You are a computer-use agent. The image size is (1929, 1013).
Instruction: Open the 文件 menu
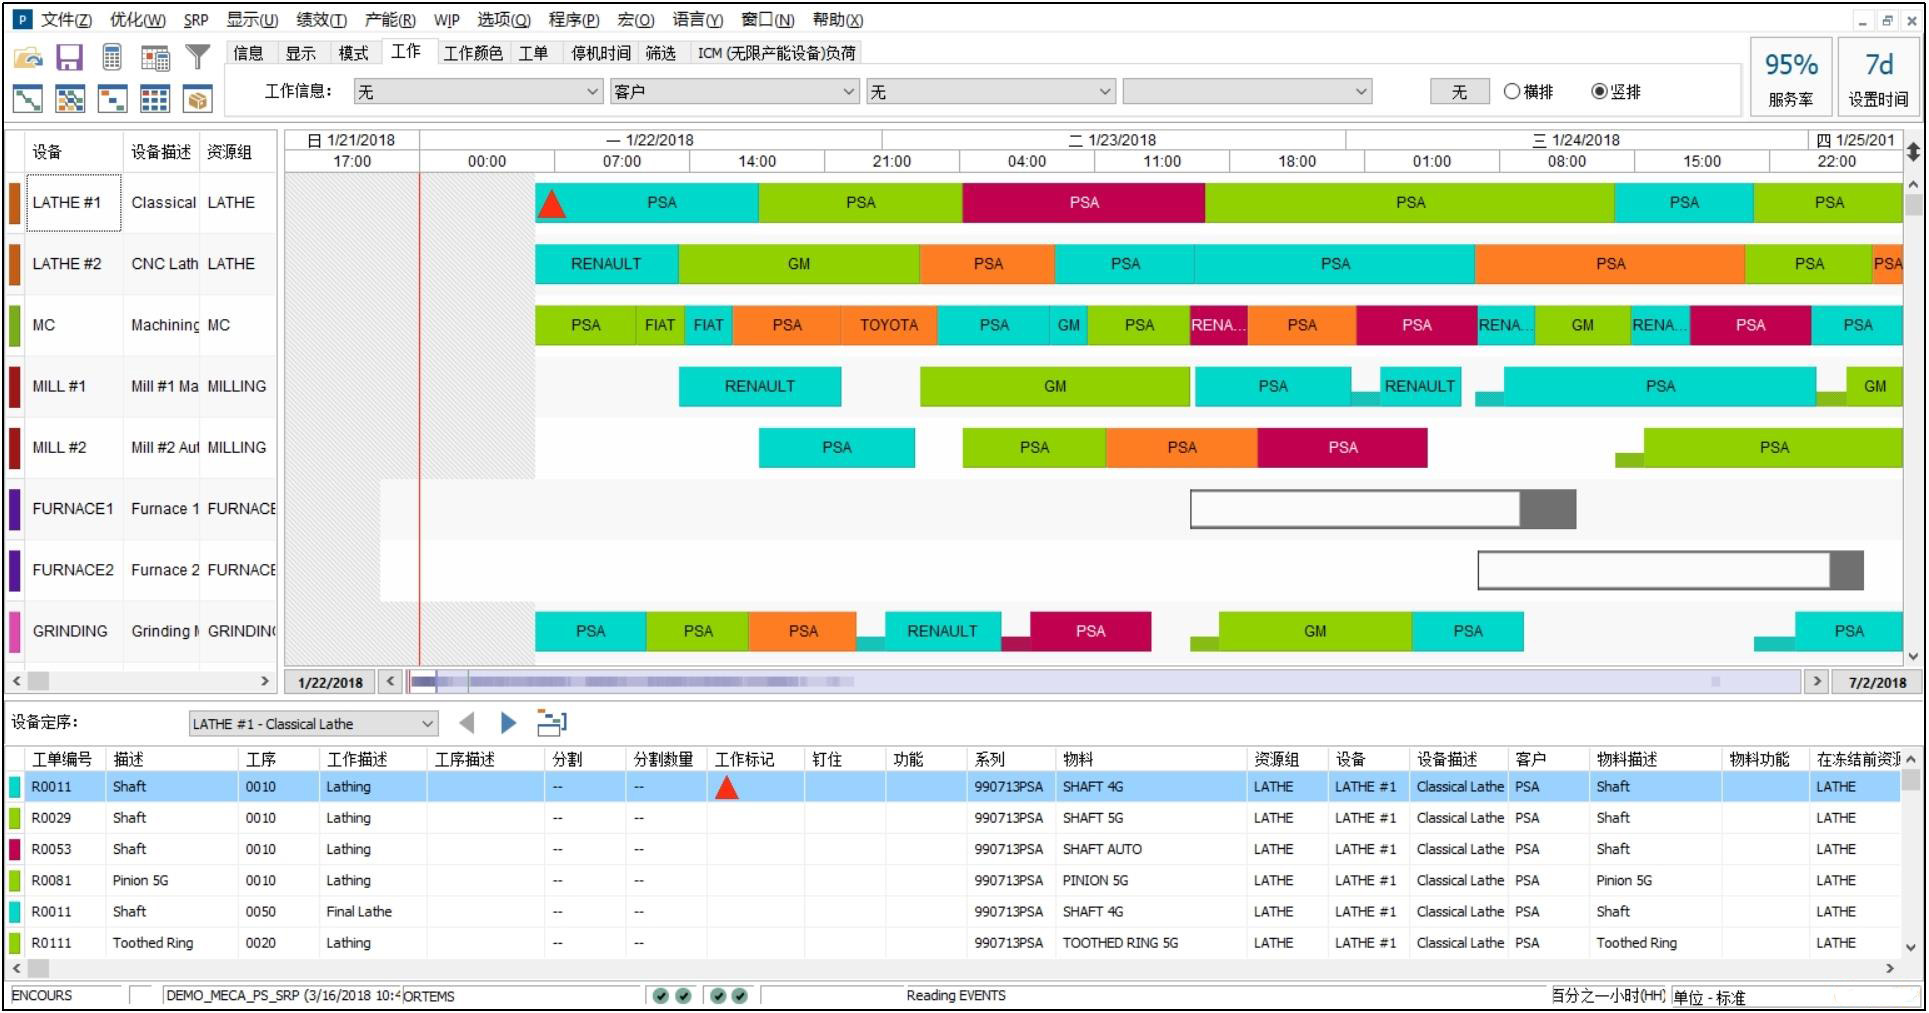click(65, 20)
